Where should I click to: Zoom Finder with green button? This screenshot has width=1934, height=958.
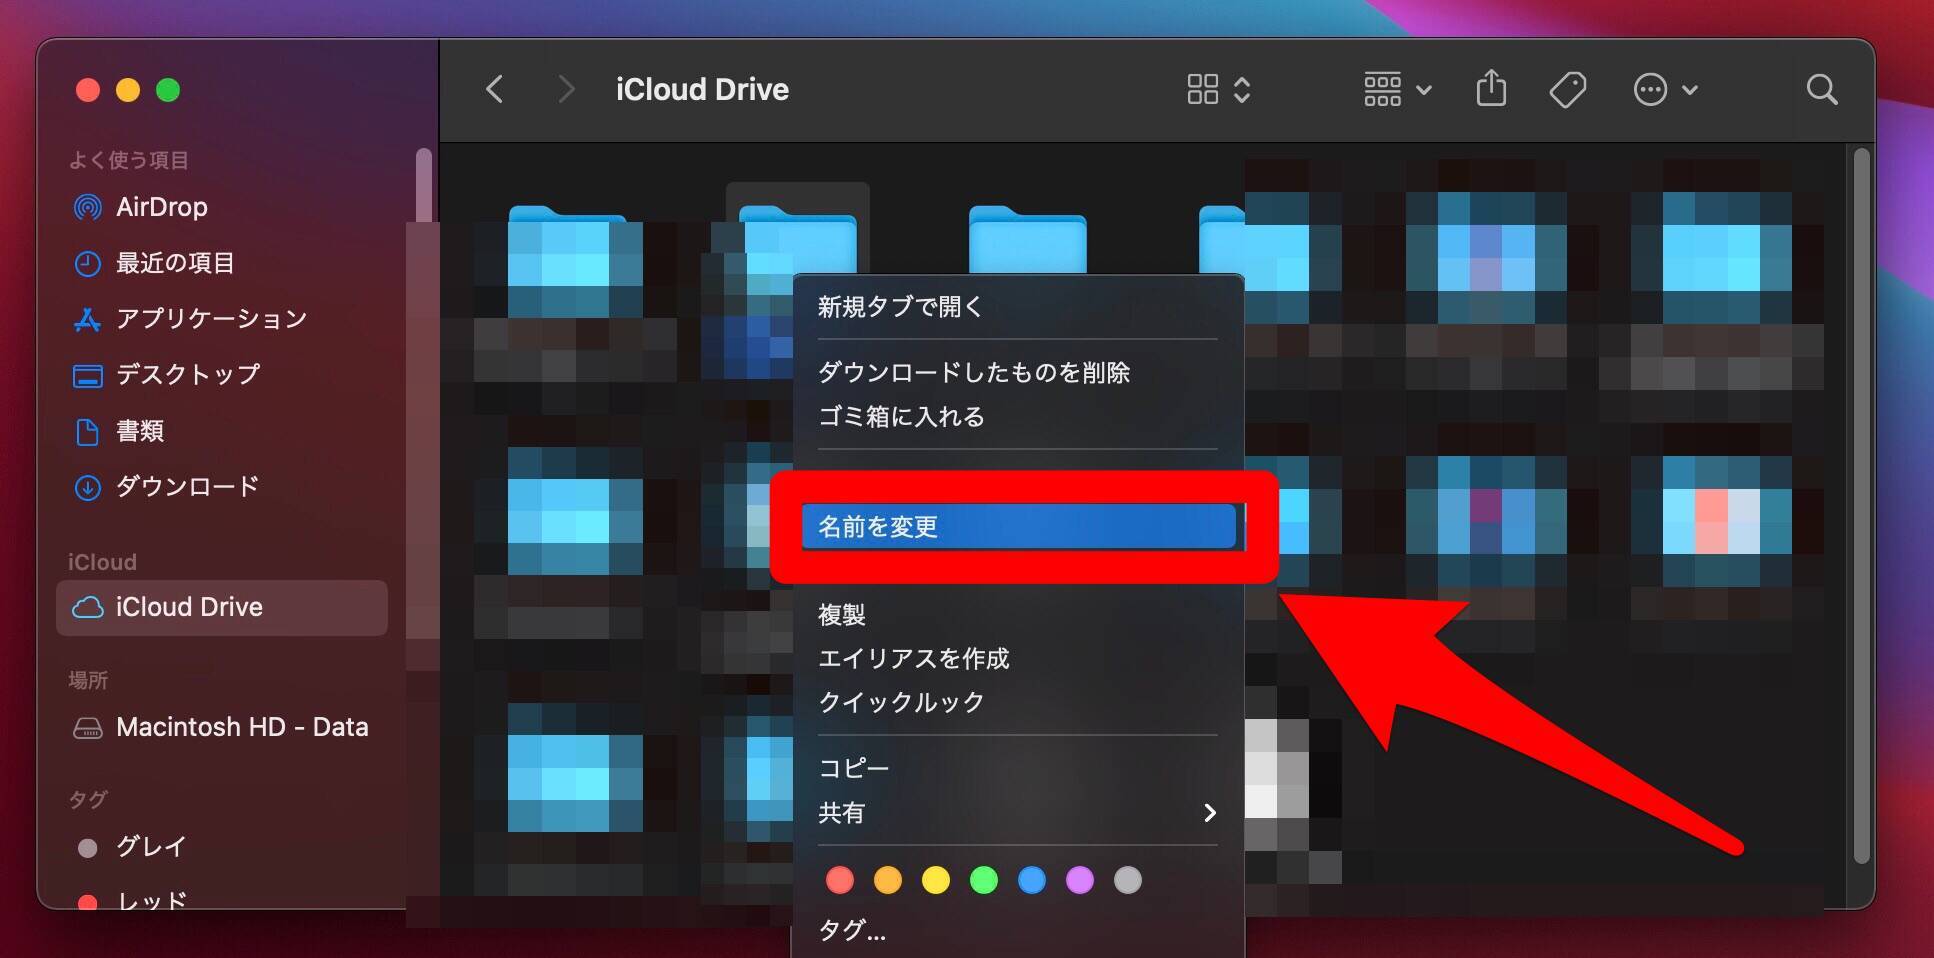pyautogui.click(x=168, y=90)
